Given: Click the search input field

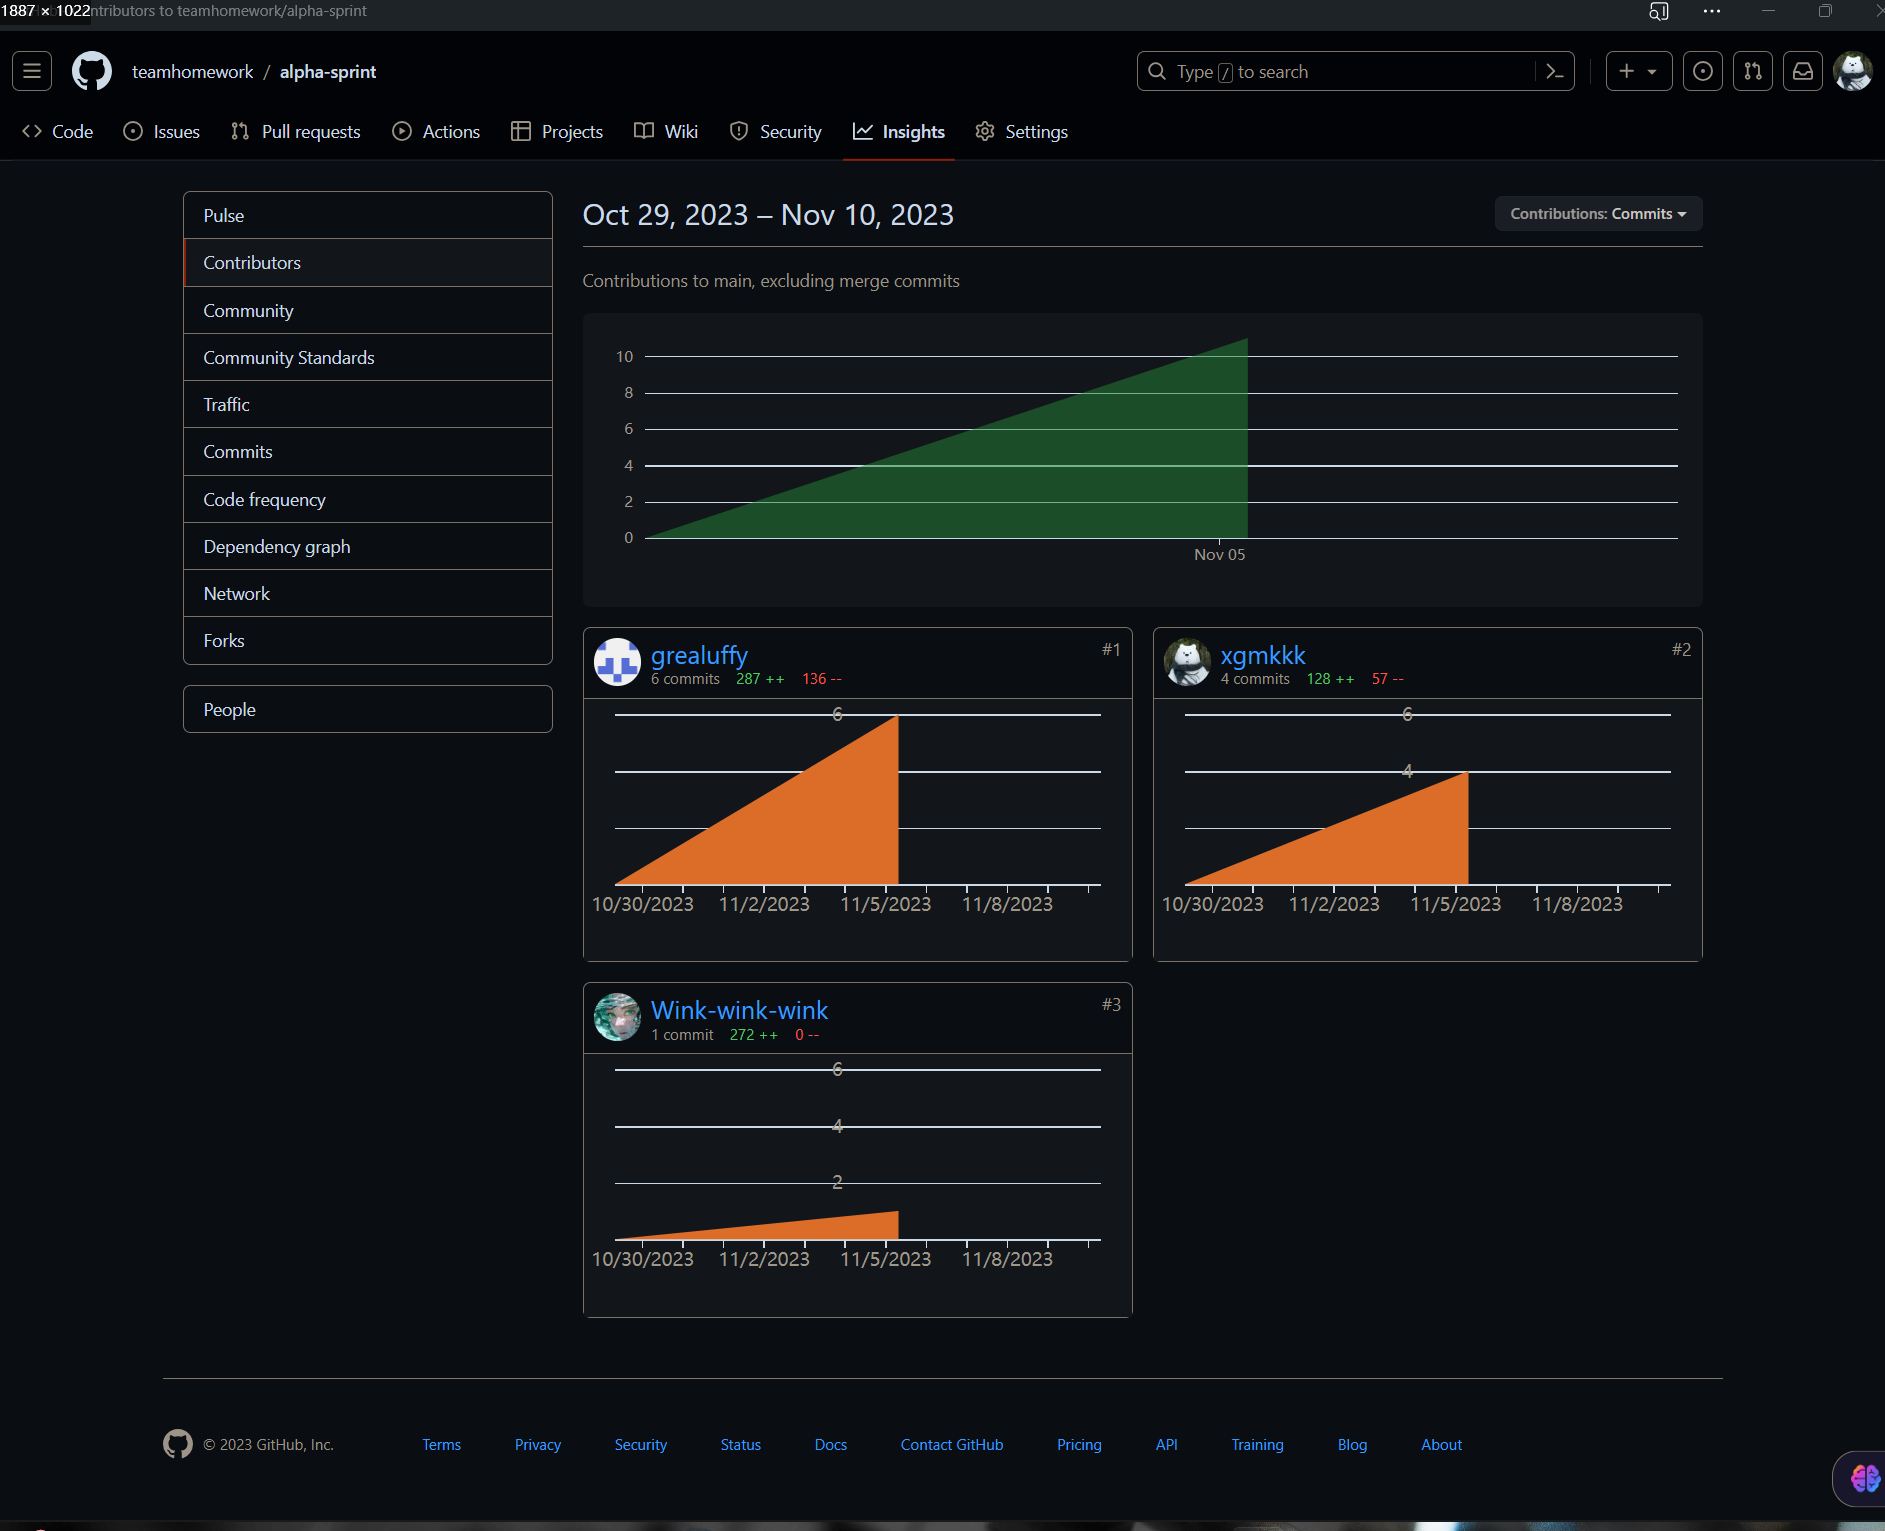Looking at the screenshot, I should click(1340, 72).
